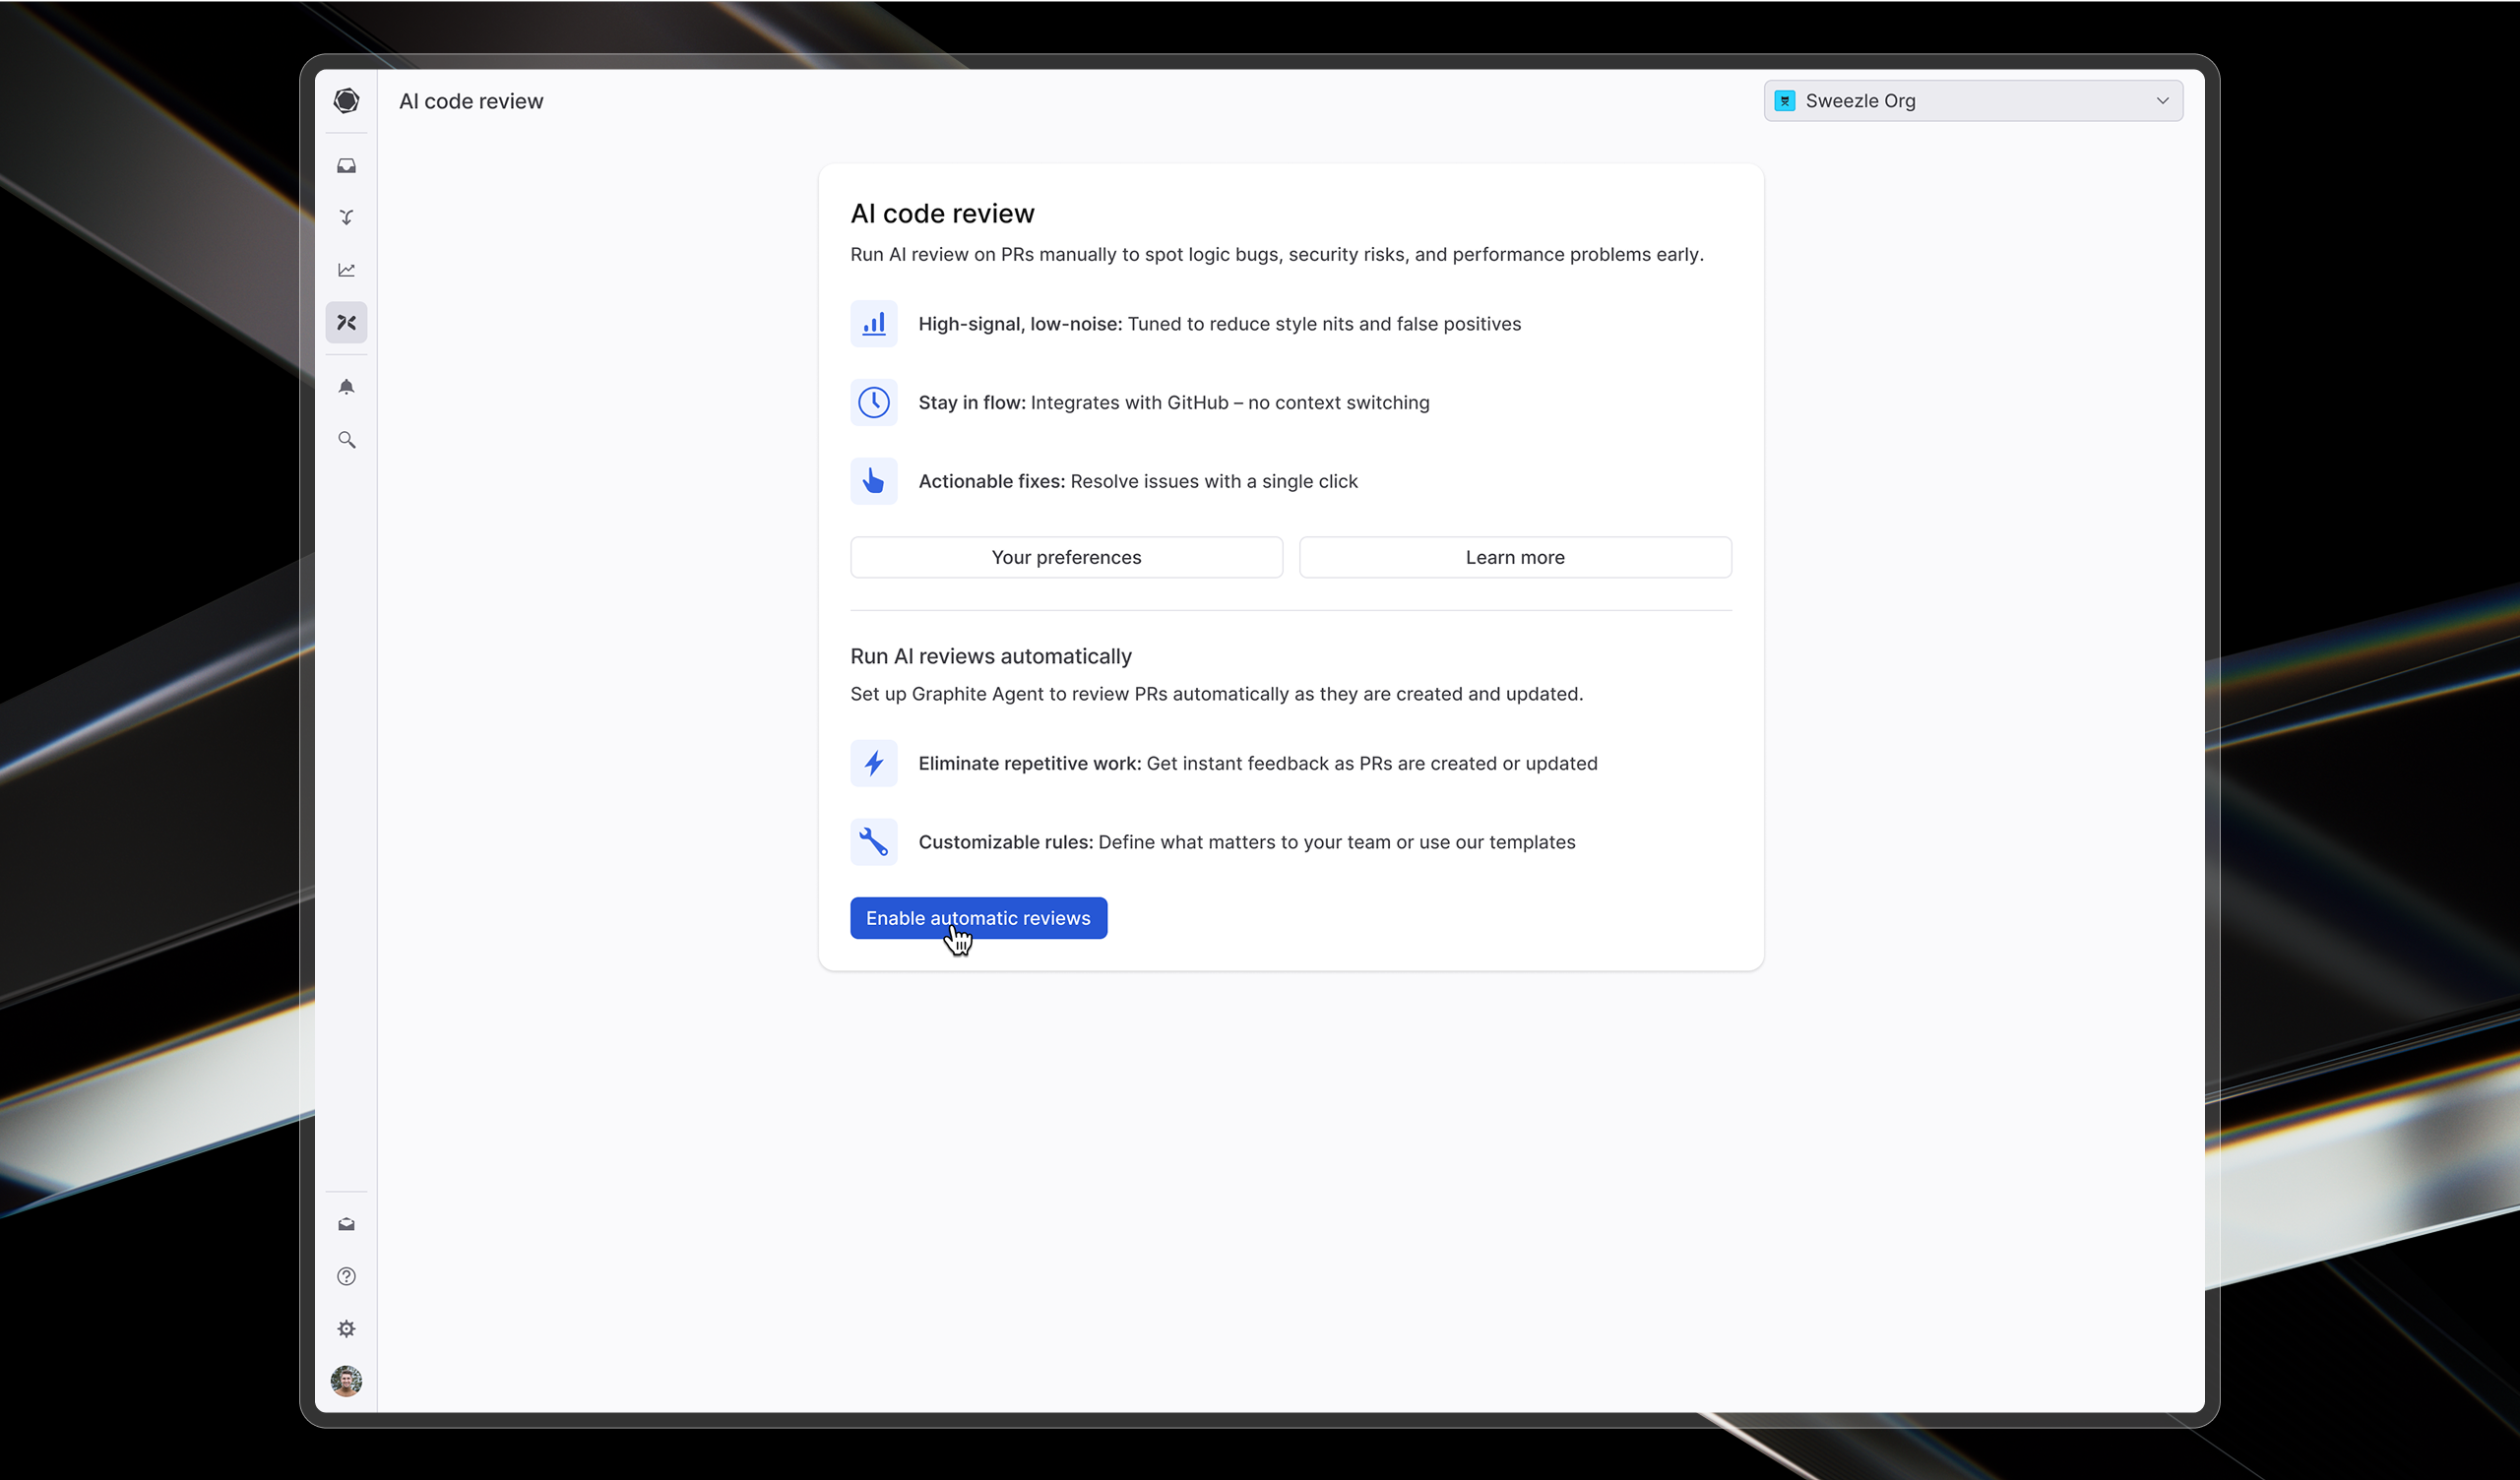This screenshot has width=2520, height=1480.
Task: Click the Learn more button
Action: point(1514,557)
